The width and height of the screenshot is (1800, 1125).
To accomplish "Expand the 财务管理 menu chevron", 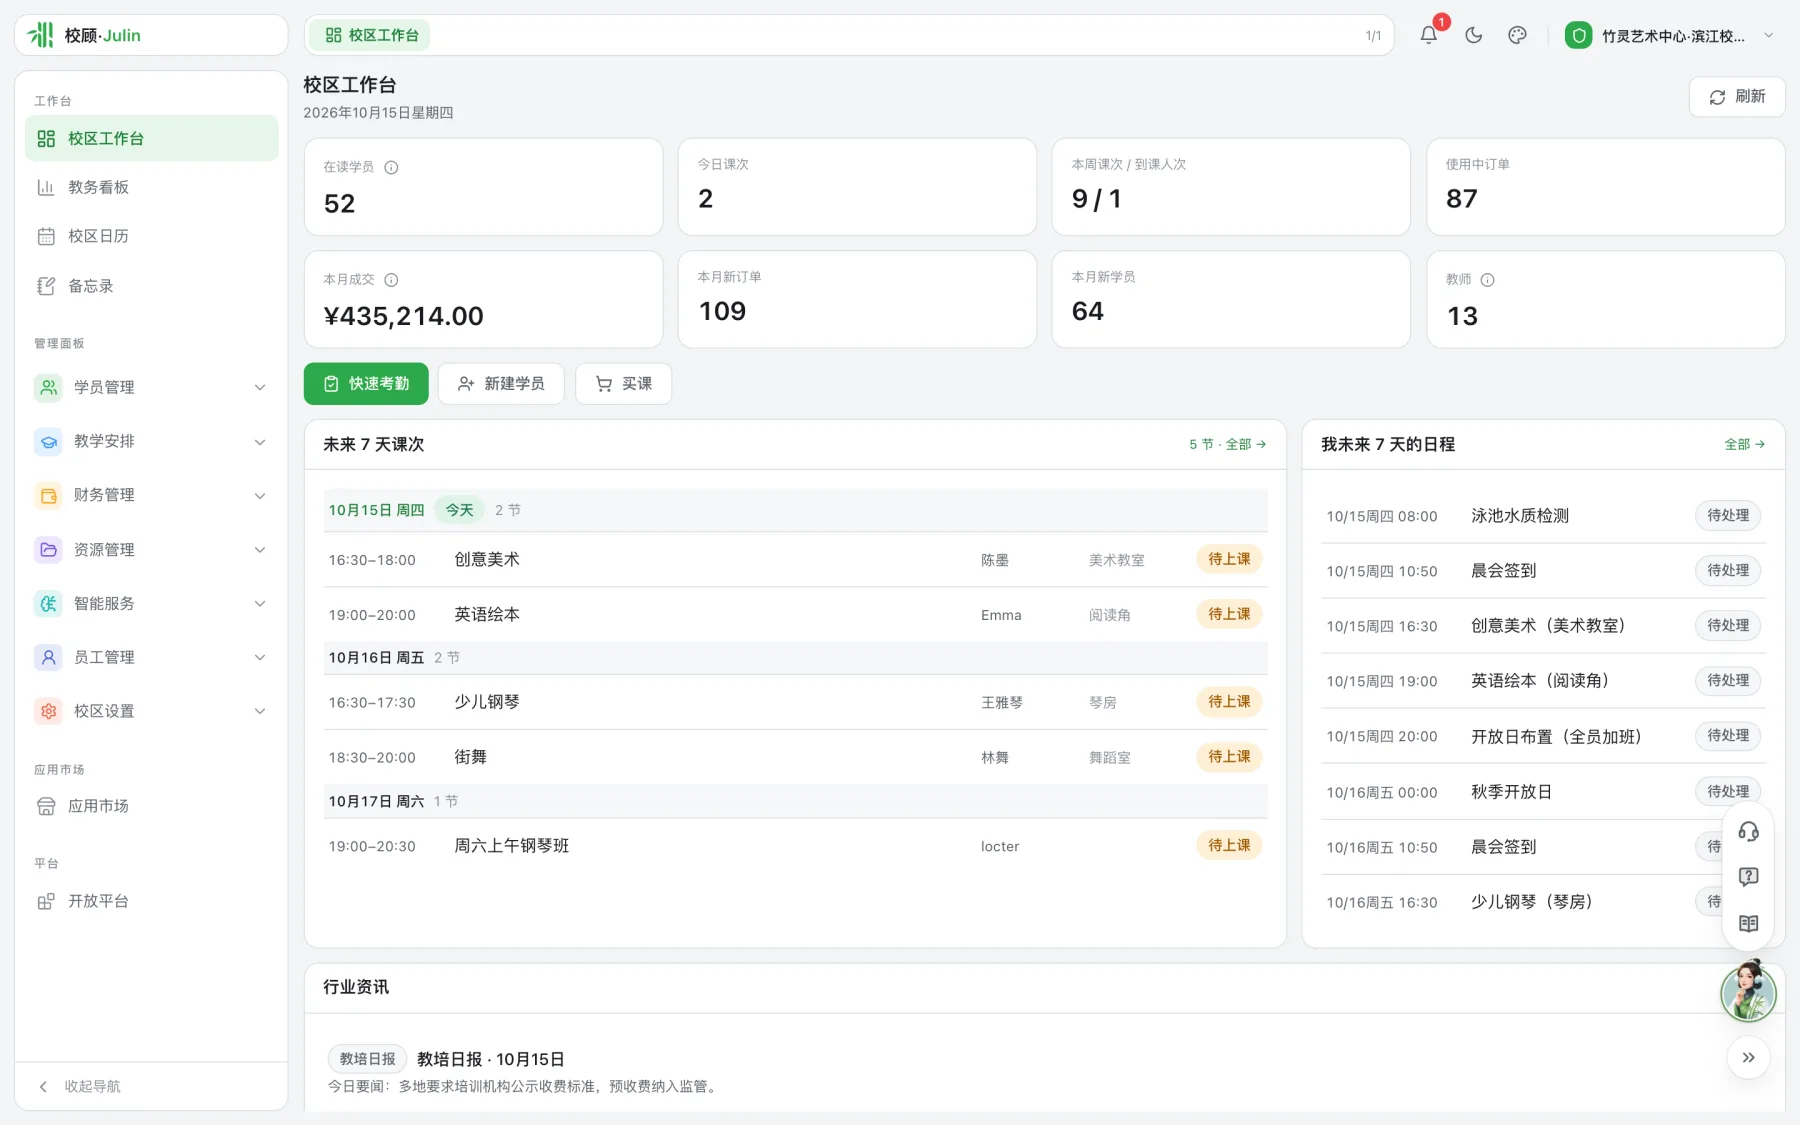I will [260, 495].
